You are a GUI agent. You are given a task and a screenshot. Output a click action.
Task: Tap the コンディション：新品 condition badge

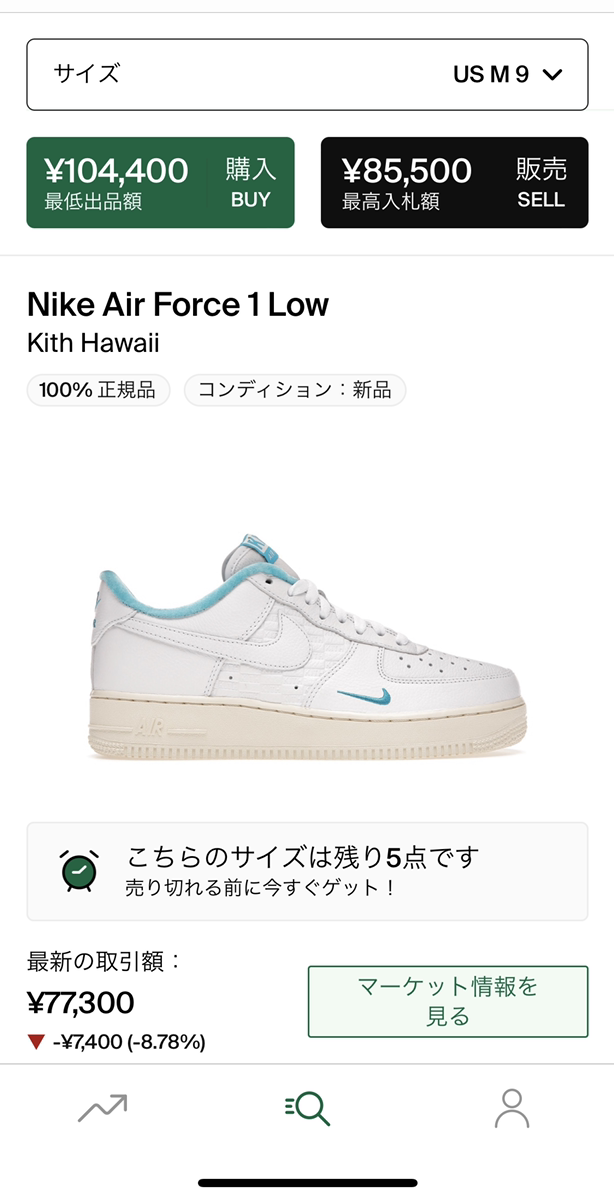[x=295, y=390]
